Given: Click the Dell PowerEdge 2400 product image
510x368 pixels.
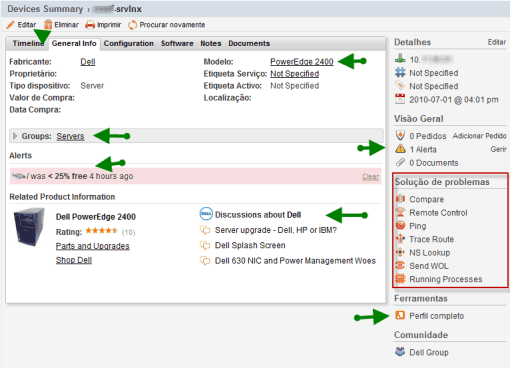Looking at the screenshot, I should pyautogui.click(x=29, y=227).
